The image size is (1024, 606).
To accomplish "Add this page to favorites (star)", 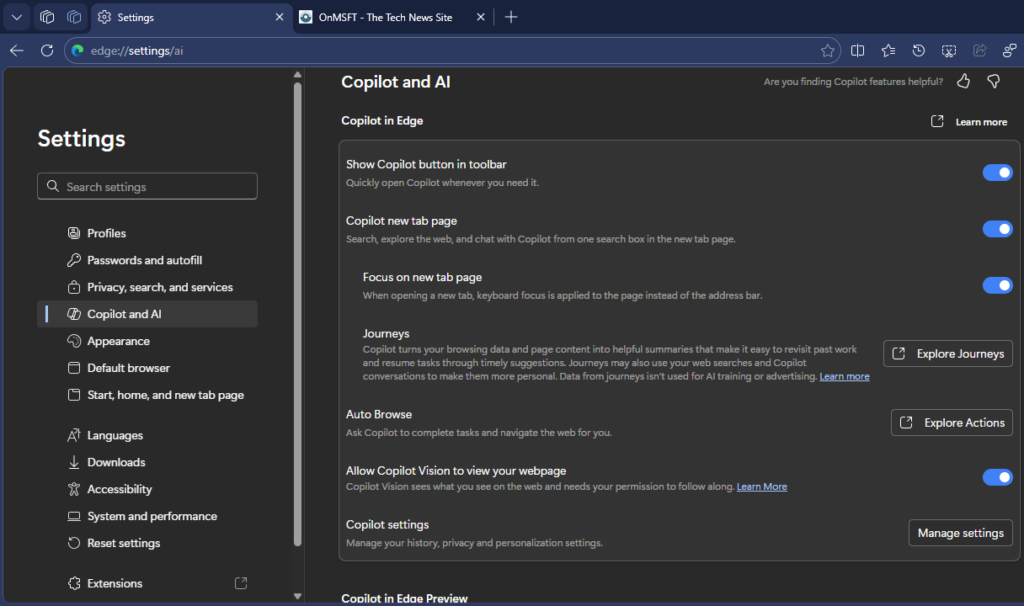I will click(827, 50).
